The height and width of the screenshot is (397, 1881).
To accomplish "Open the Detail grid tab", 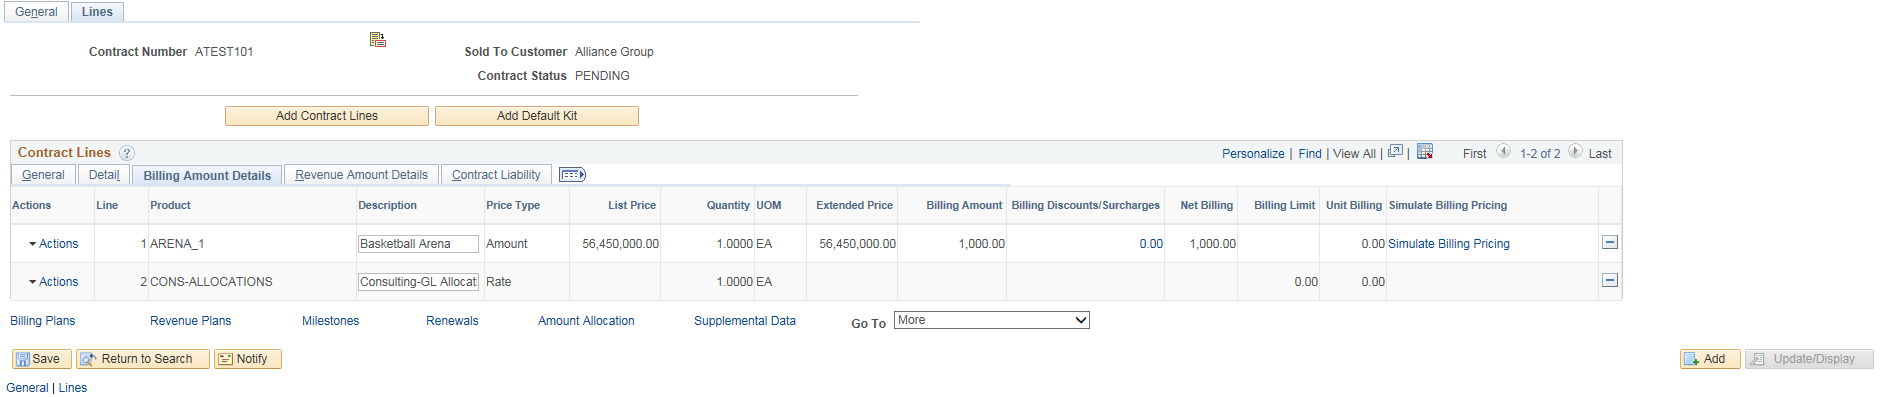I will [104, 175].
